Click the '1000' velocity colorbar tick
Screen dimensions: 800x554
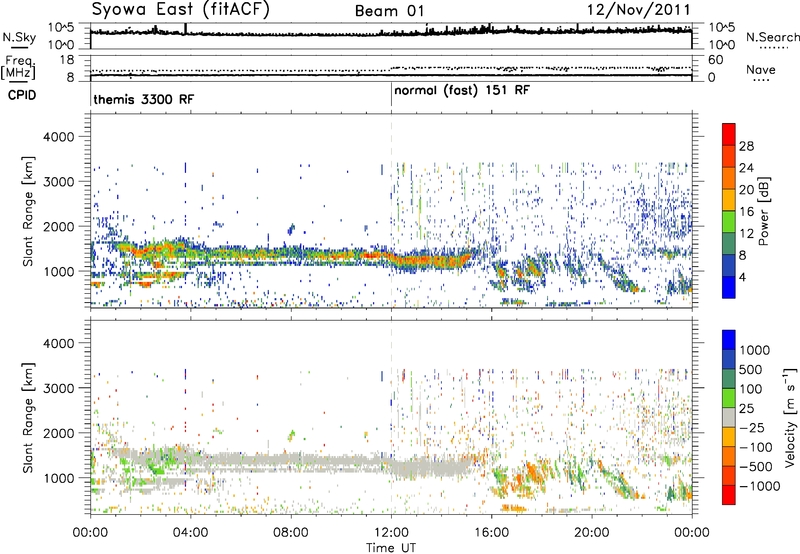(x=754, y=350)
